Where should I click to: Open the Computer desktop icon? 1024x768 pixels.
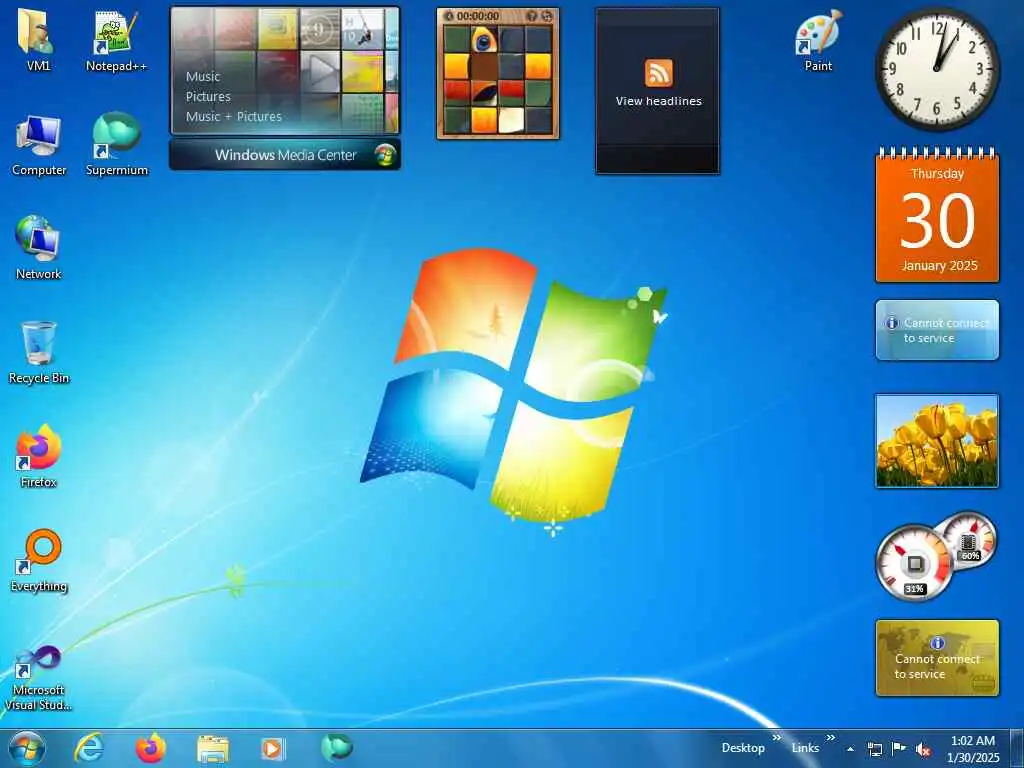coord(39,145)
